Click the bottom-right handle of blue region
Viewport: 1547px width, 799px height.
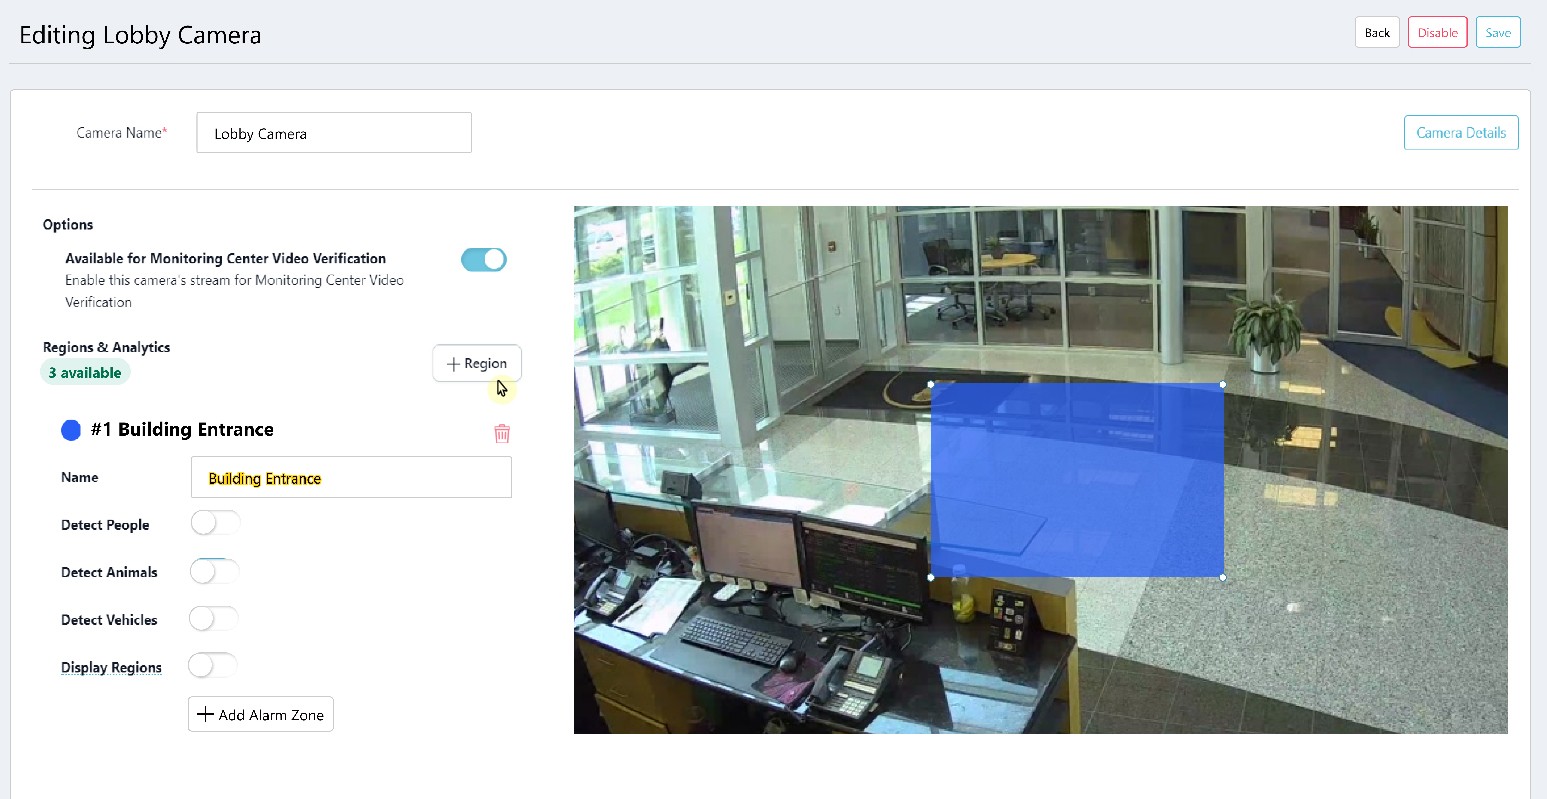pyautogui.click(x=1223, y=577)
